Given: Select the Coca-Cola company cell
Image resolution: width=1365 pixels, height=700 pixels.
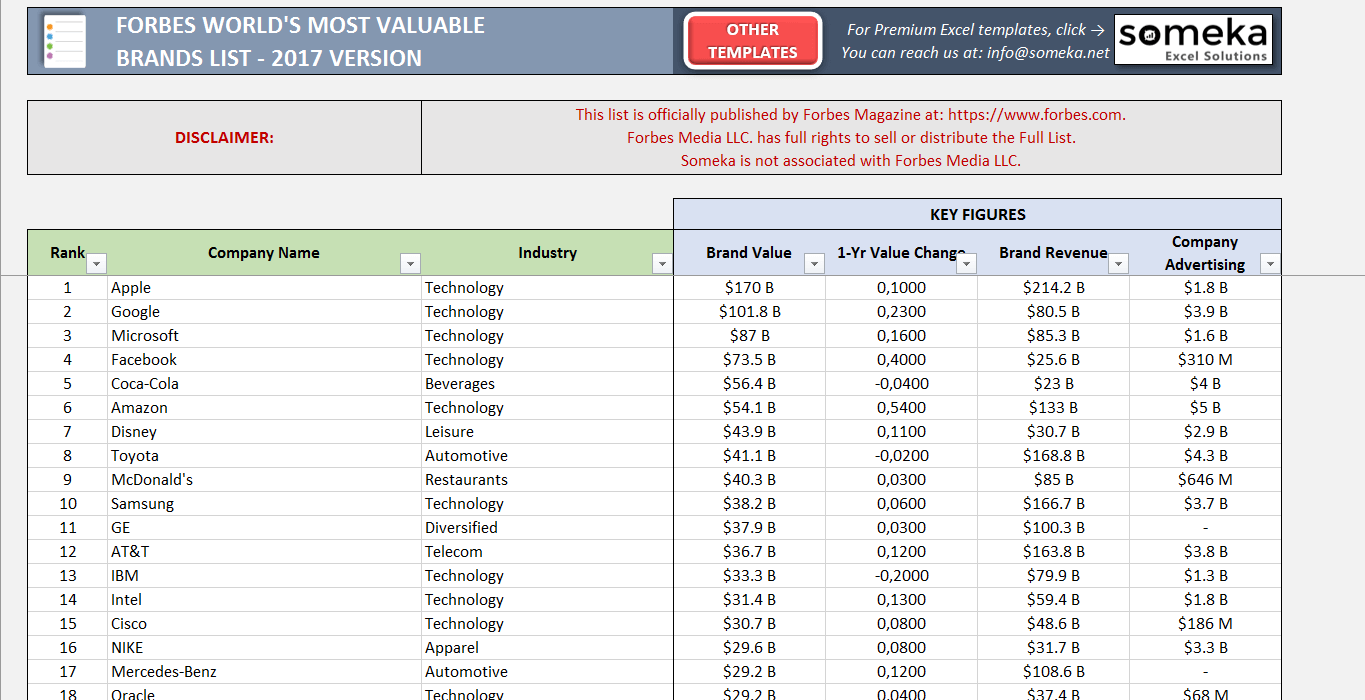Looking at the screenshot, I should point(264,384).
